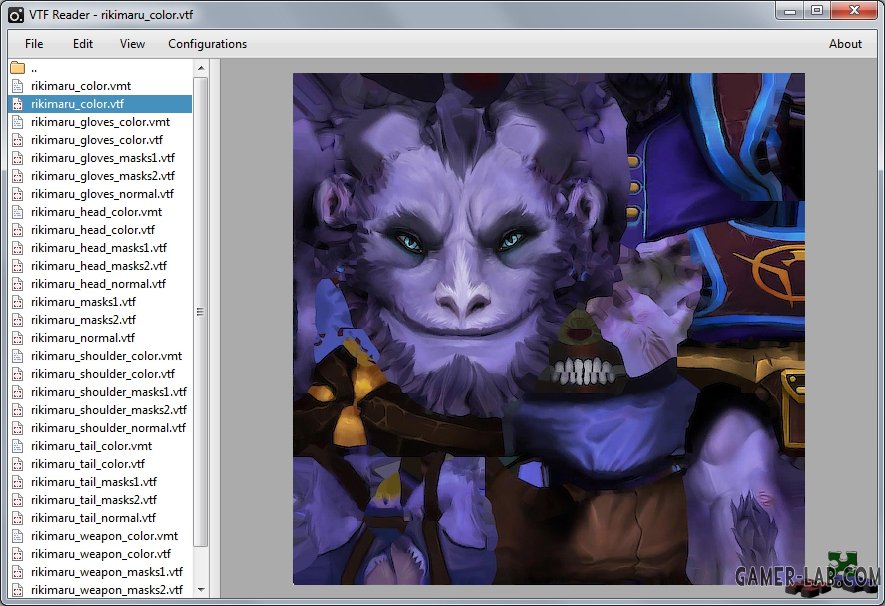Click the rikimaru_head_normal.vtf file icon
The height and width of the screenshot is (606, 885).
17,284
